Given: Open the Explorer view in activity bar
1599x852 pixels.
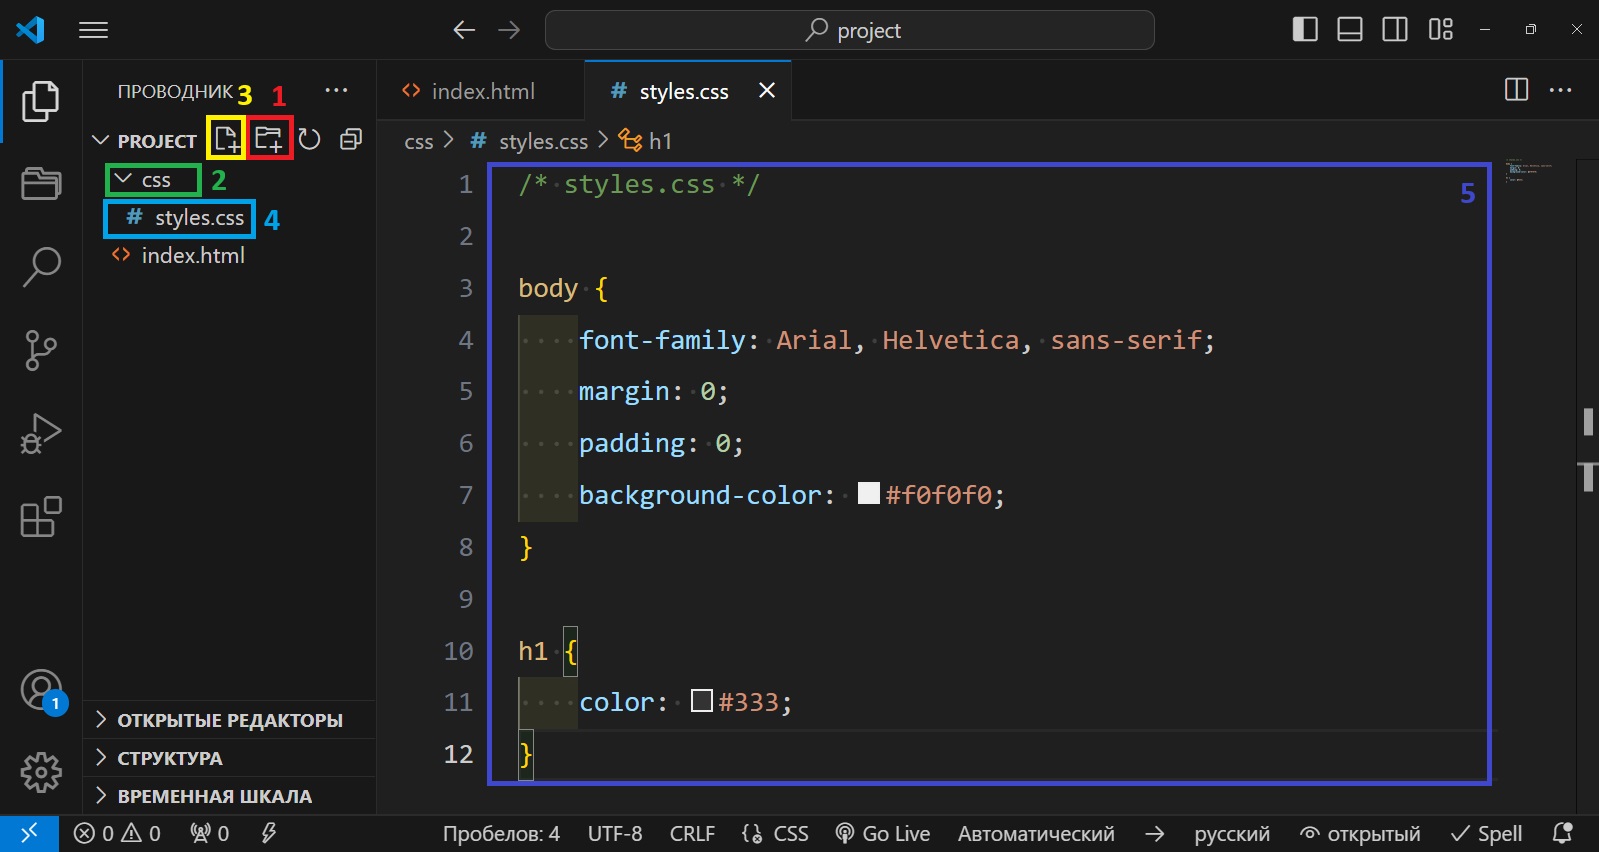Looking at the screenshot, I should click(x=41, y=102).
